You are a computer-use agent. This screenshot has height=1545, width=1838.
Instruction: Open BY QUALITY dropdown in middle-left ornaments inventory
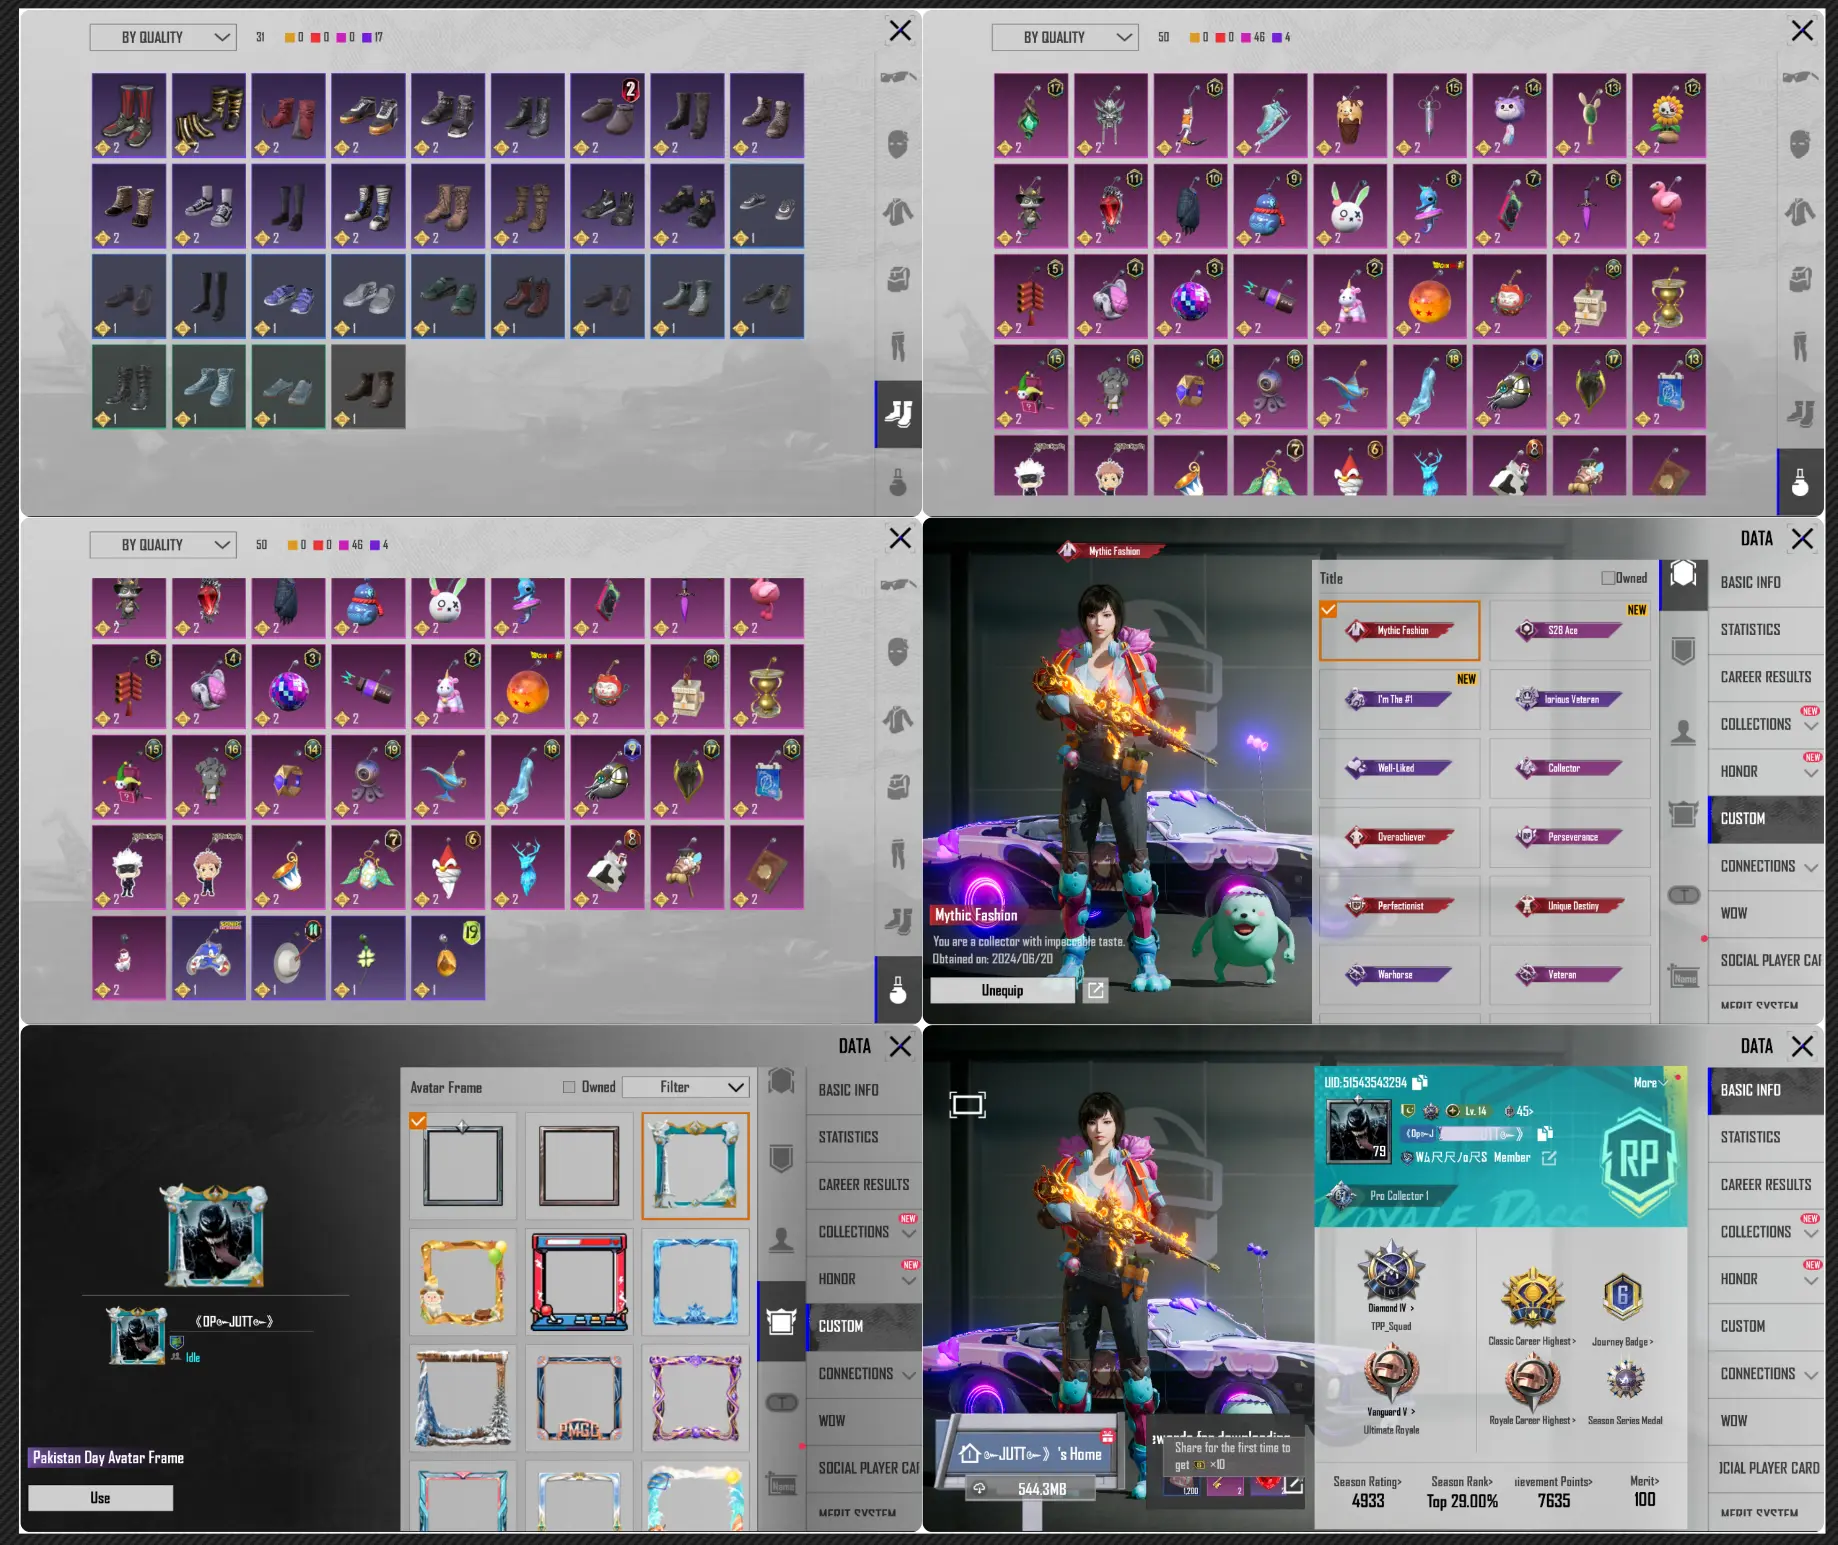pos(163,545)
